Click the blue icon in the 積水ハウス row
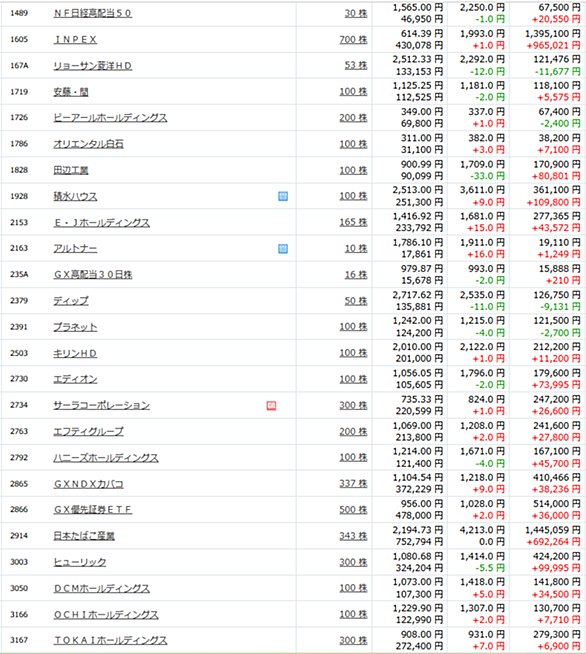 [283, 196]
